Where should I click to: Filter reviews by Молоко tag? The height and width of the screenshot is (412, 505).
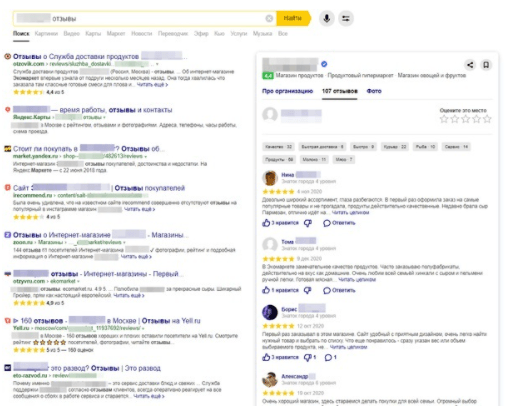pyautogui.click(x=314, y=160)
